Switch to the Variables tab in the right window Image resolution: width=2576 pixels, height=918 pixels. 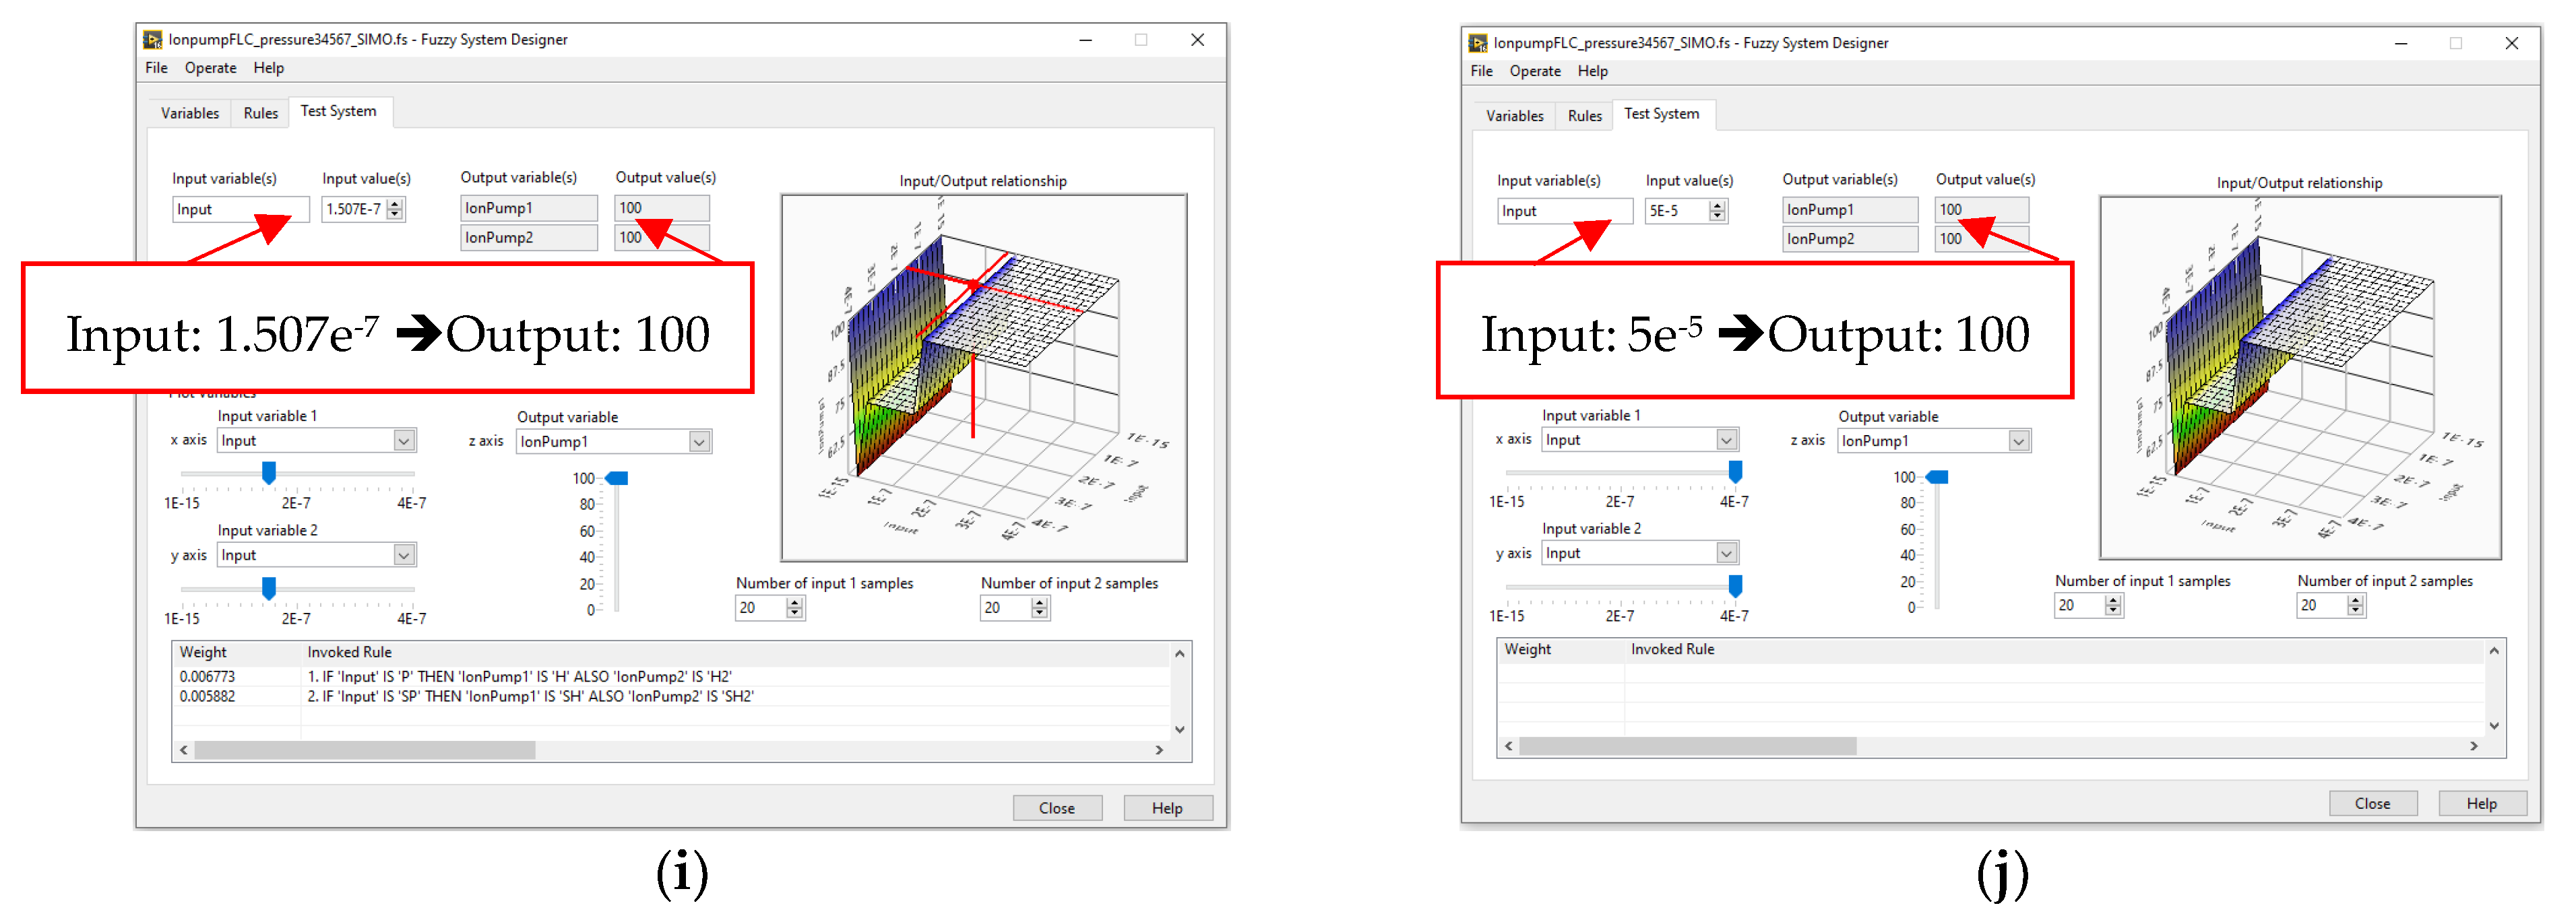tap(1514, 116)
